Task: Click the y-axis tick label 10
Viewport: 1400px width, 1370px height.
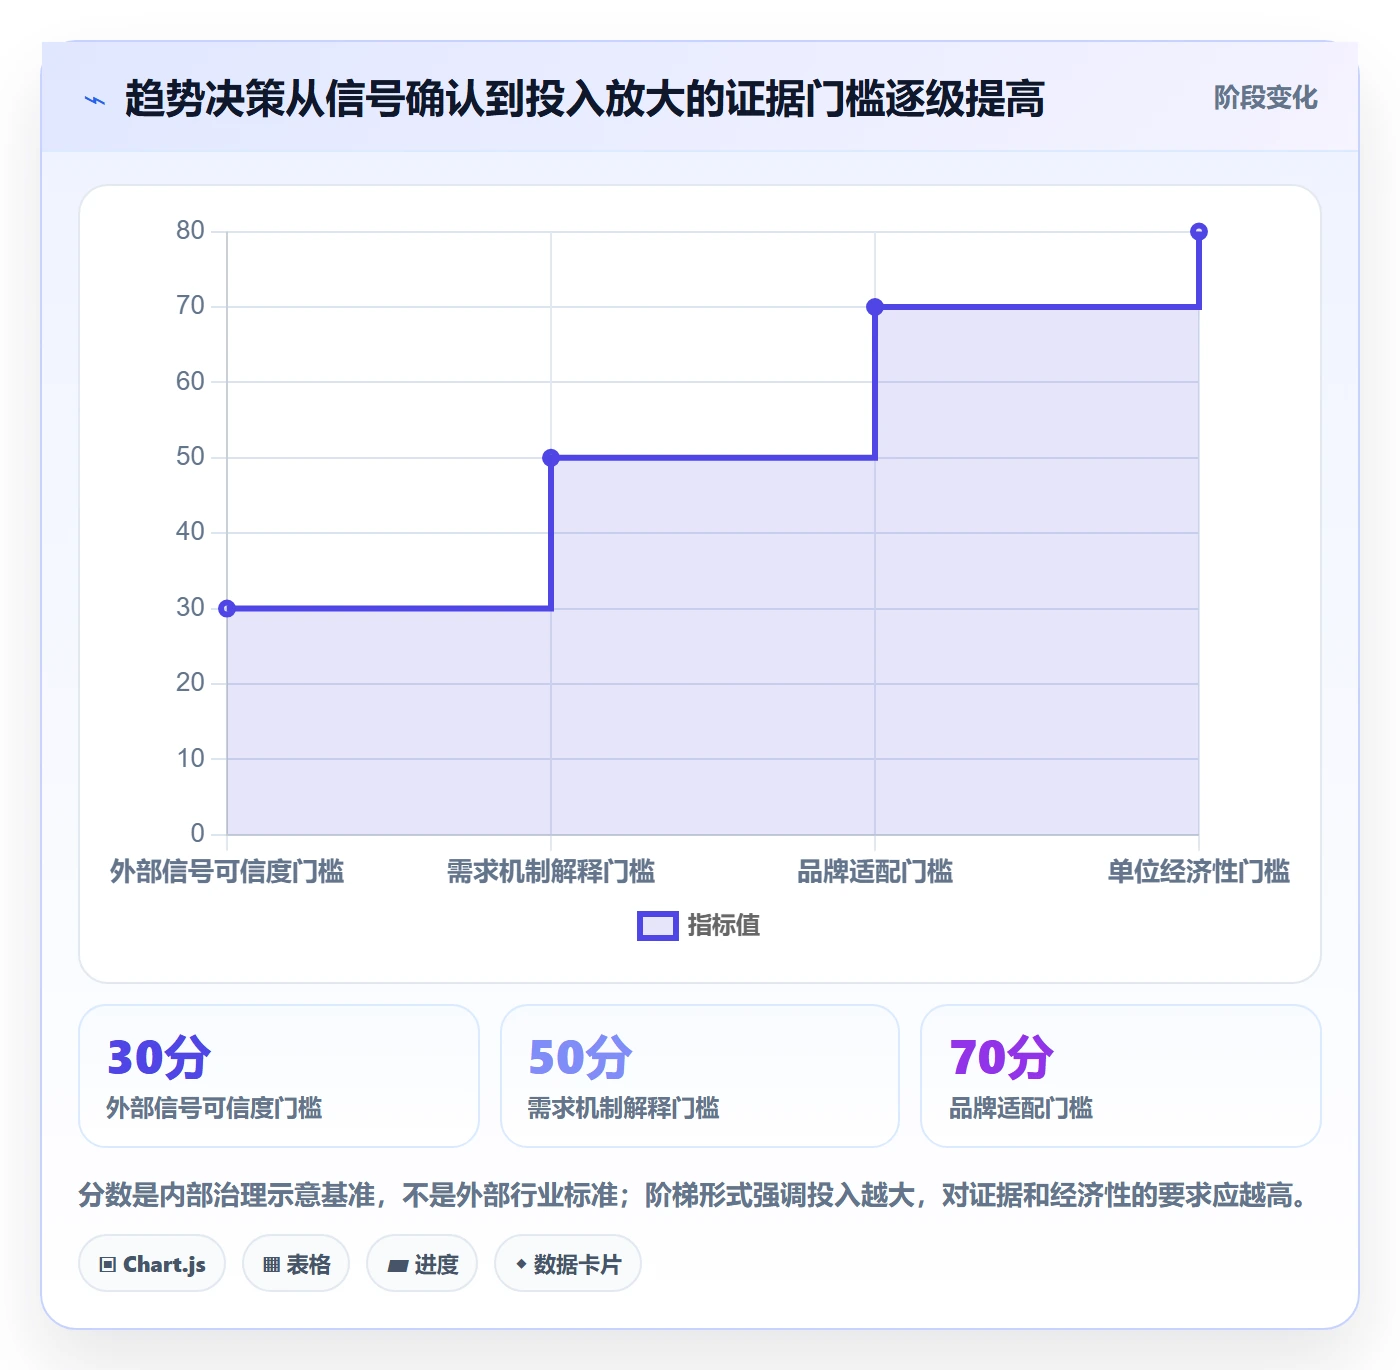Action: (x=190, y=759)
